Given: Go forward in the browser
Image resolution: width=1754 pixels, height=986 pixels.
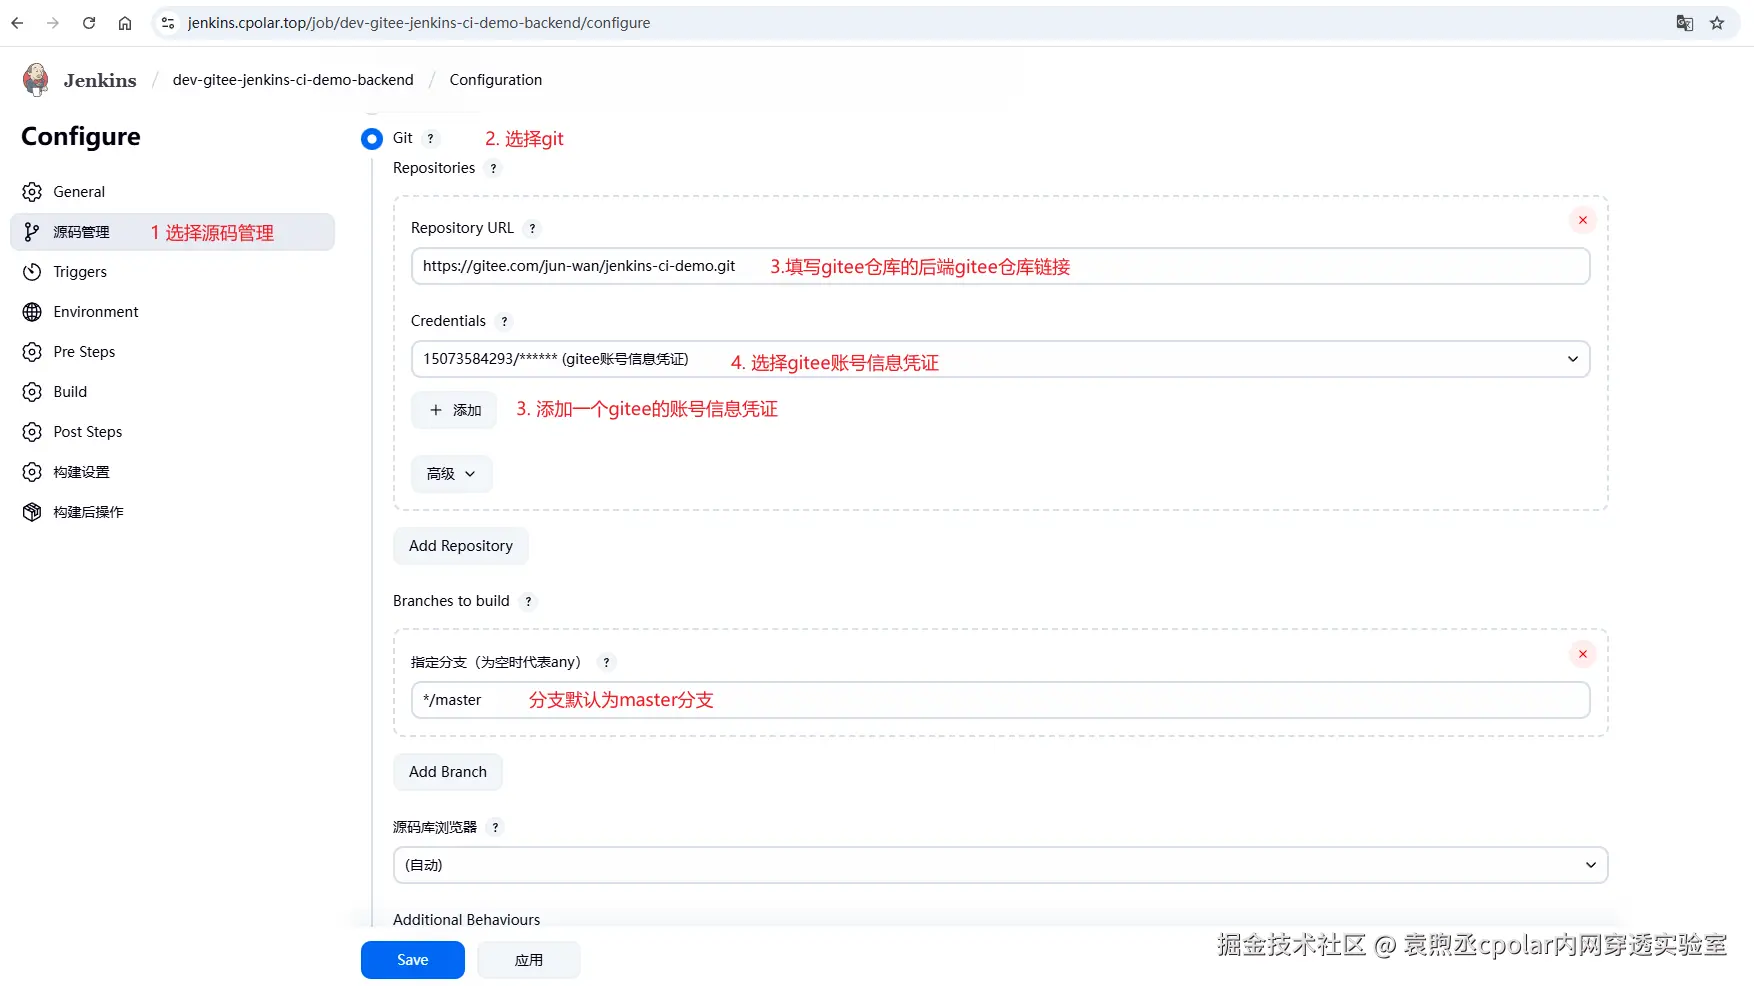Looking at the screenshot, I should [x=53, y=23].
